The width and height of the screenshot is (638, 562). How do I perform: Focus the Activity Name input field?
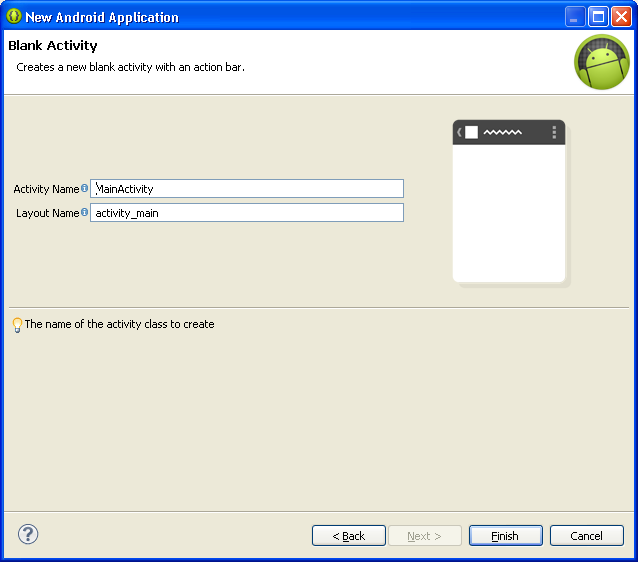click(247, 189)
